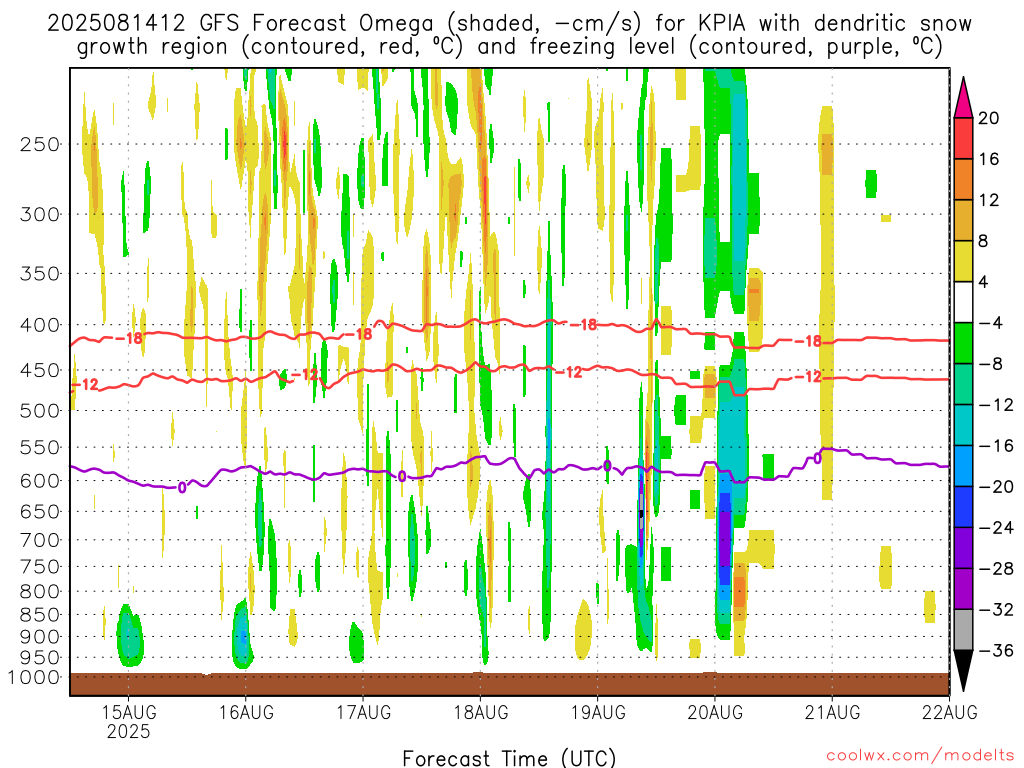Click the 17AUG date label

(x=364, y=712)
